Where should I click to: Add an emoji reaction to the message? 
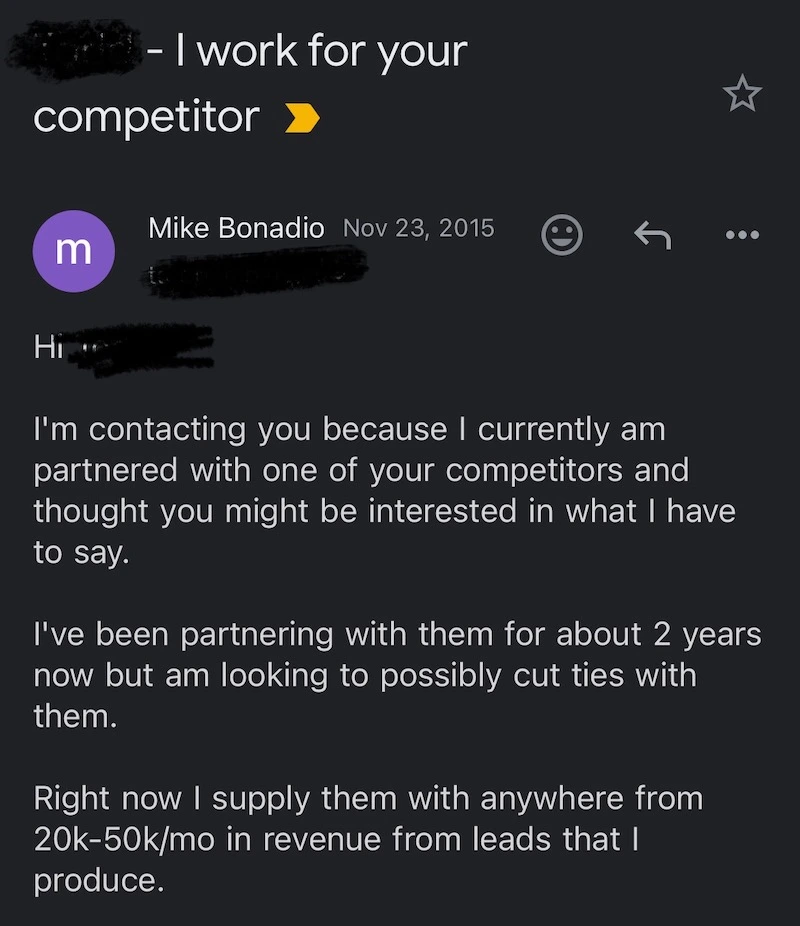tap(561, 236)
